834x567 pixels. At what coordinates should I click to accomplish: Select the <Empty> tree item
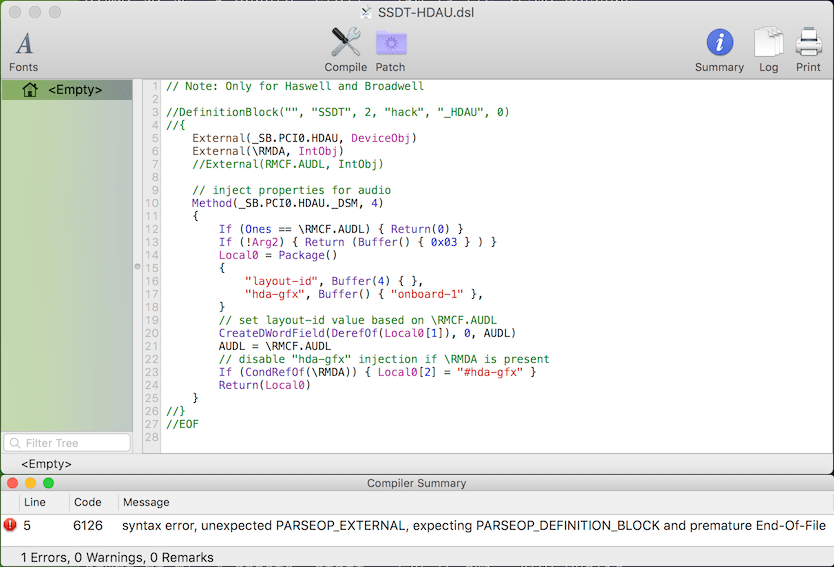67,90
